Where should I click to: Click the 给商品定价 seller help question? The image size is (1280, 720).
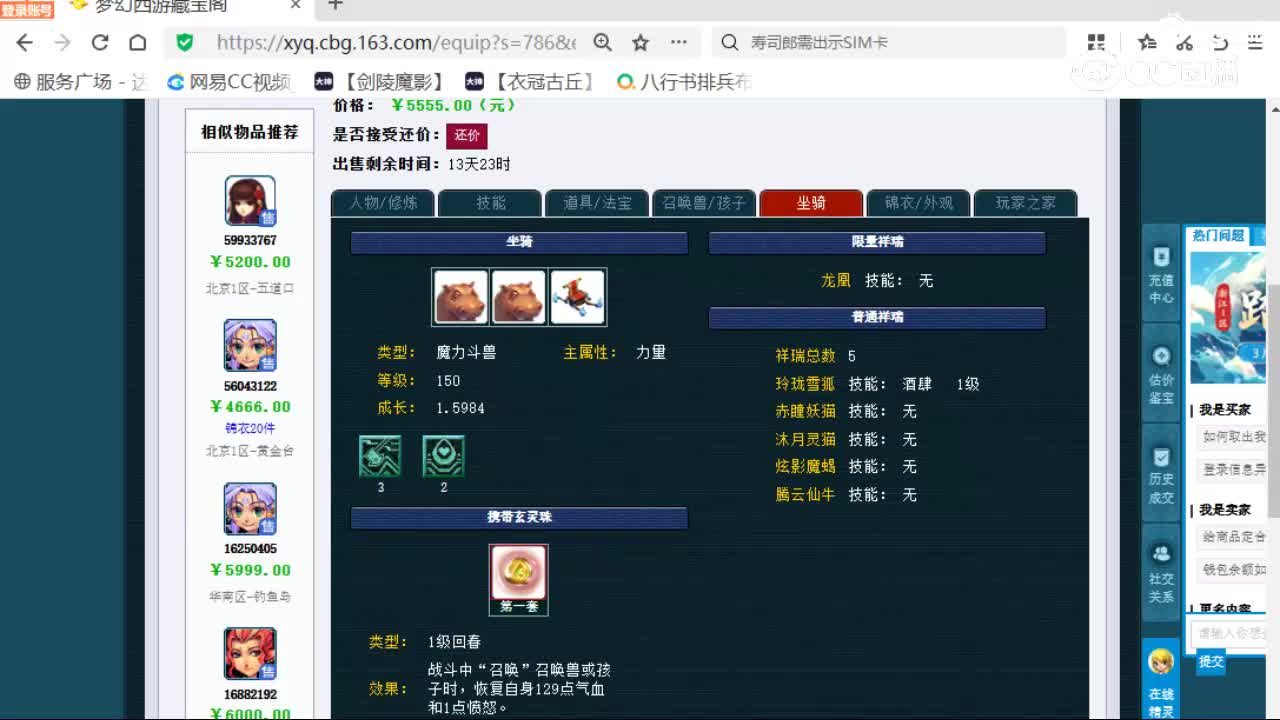pos(1234,537)
